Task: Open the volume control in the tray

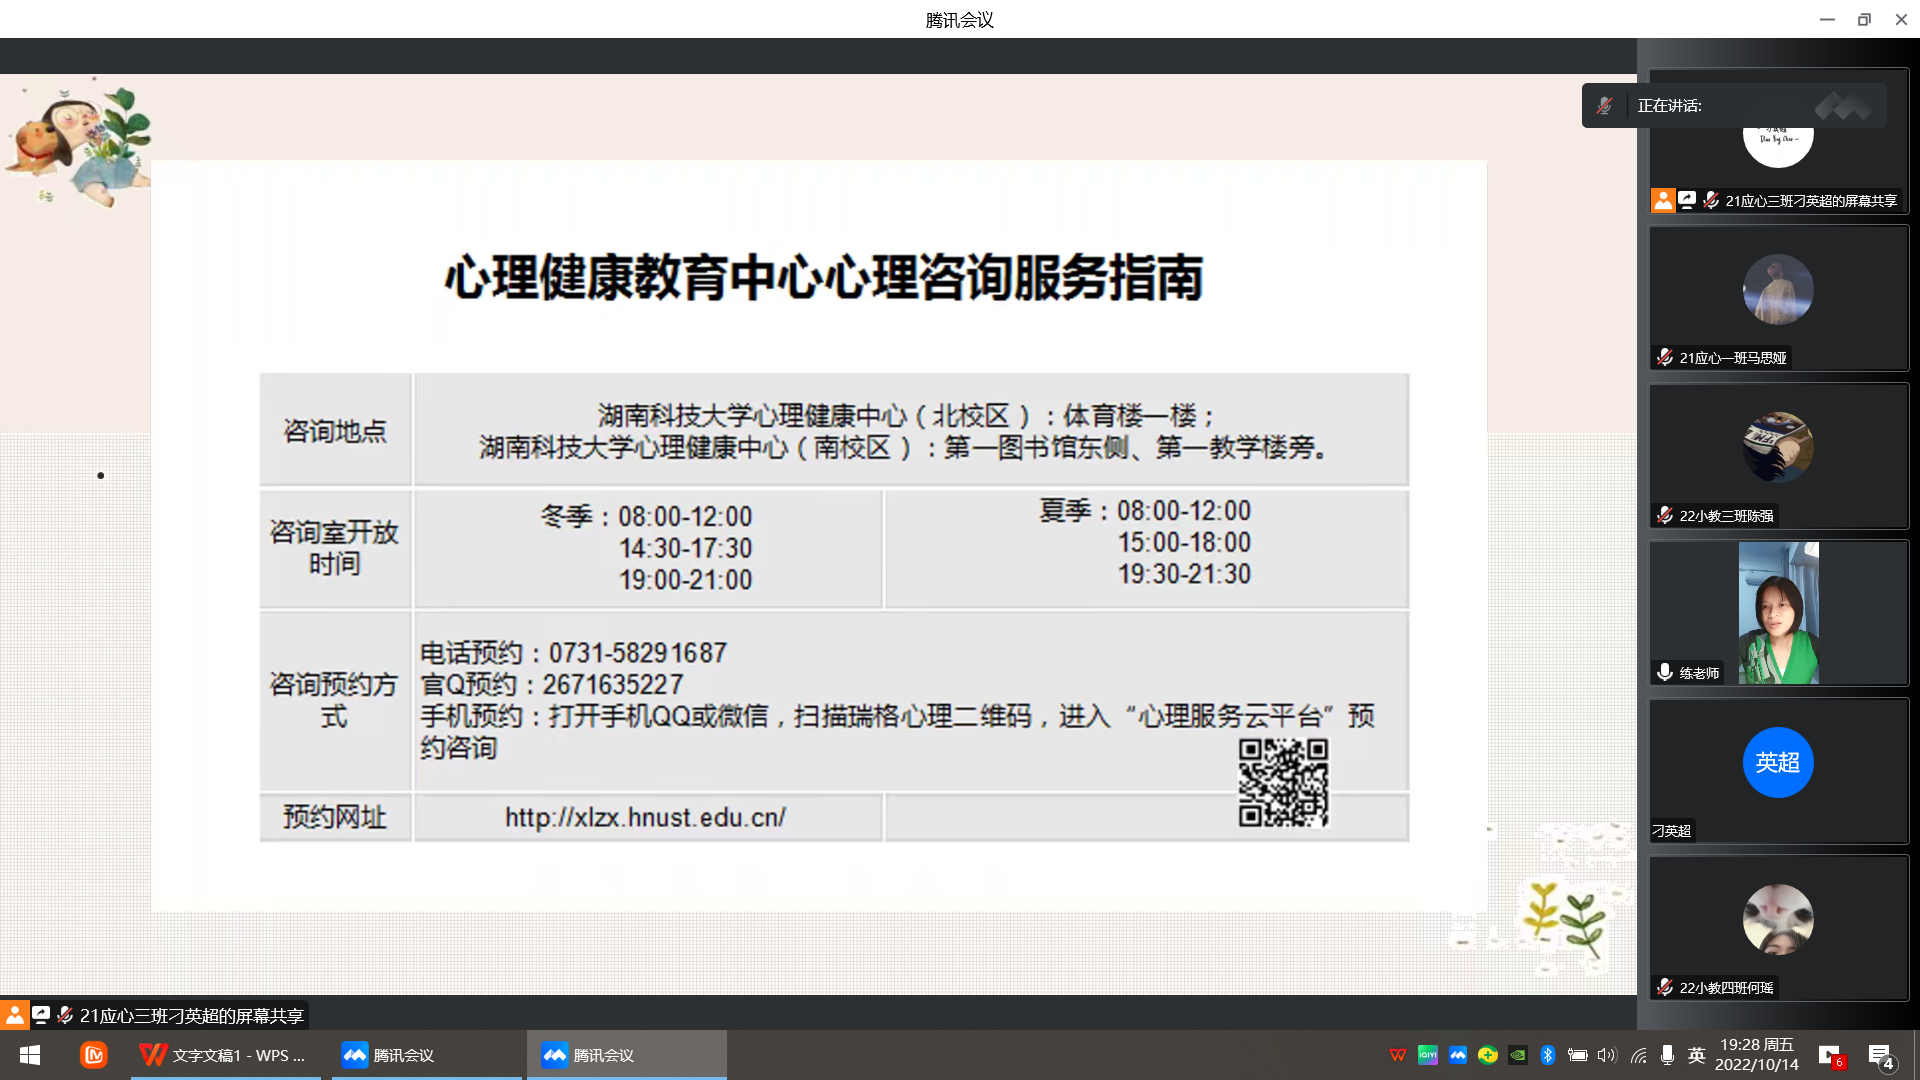Action: pyautogui.click(x=1607, y=1055)
